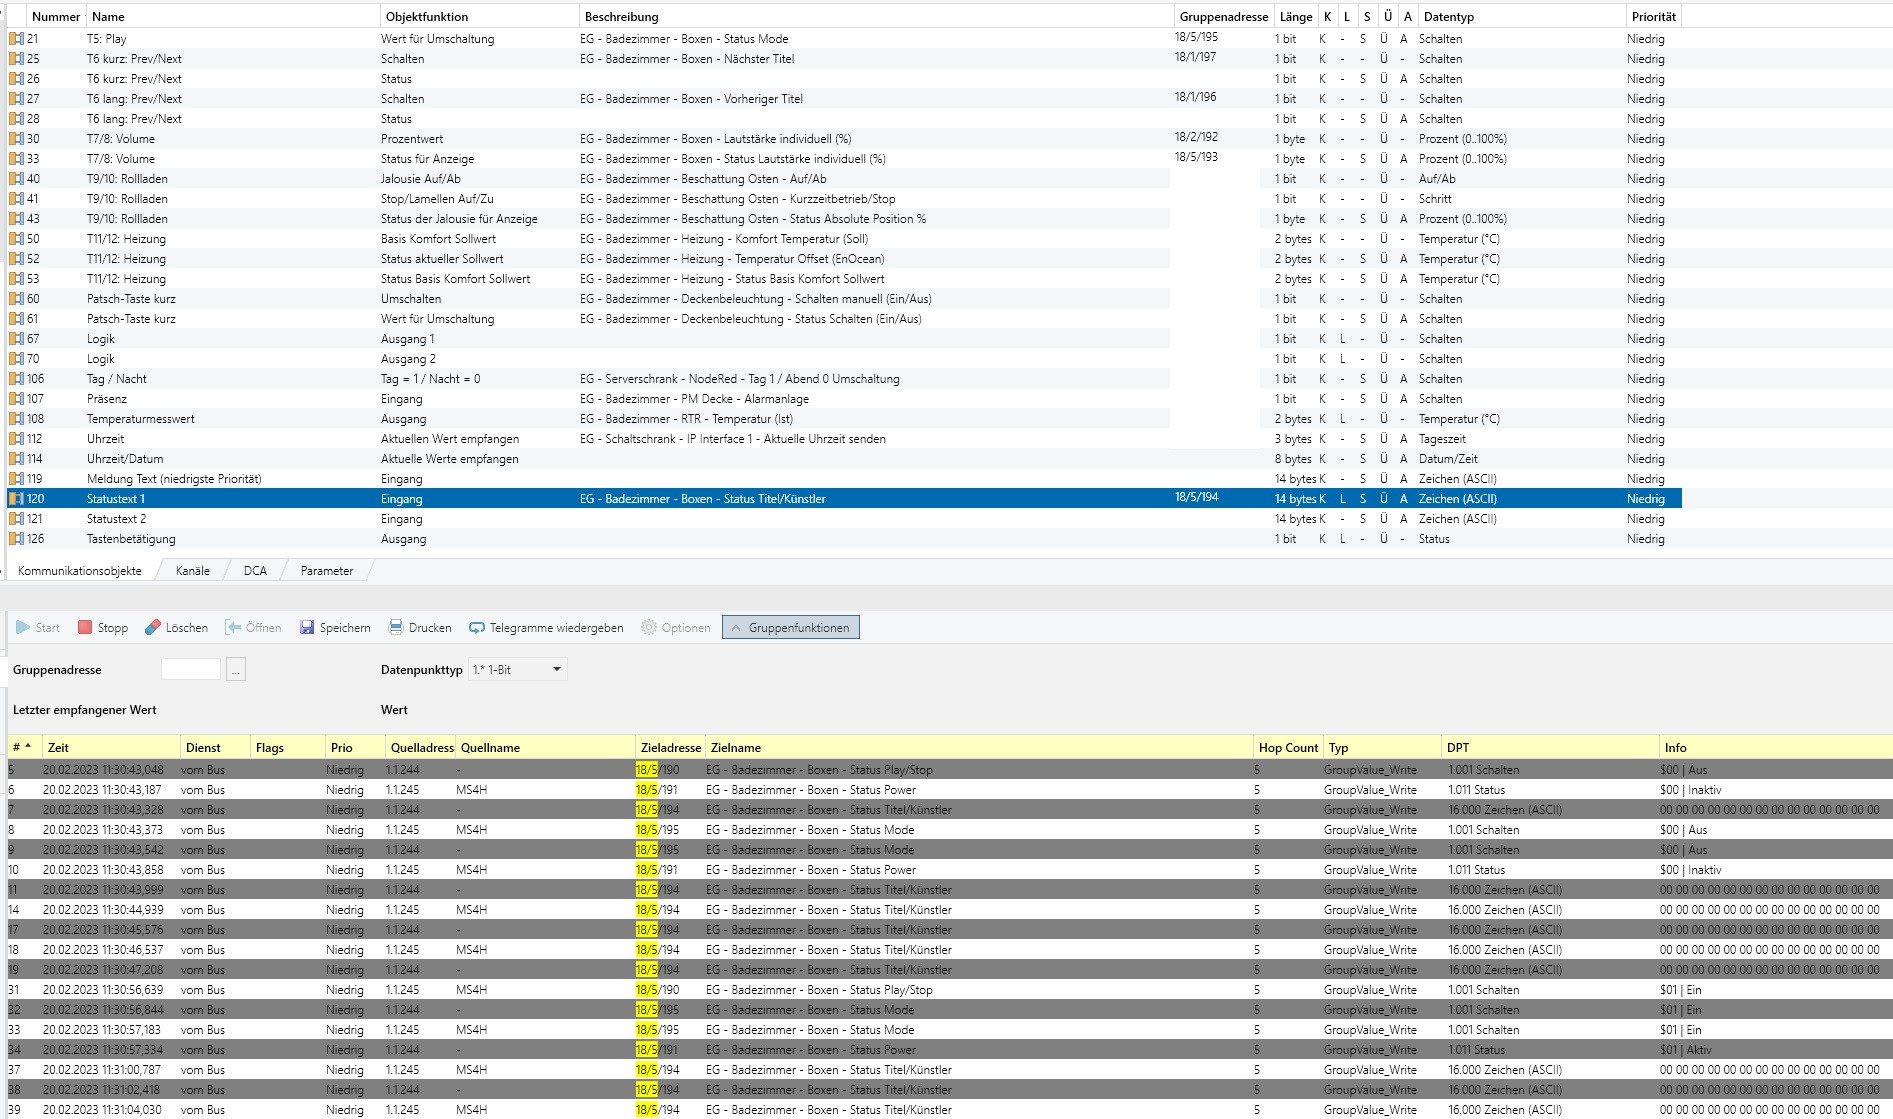Sort objects by the Priorität column header
Screen dimensions: 1893x1119
click(1654, 17)
